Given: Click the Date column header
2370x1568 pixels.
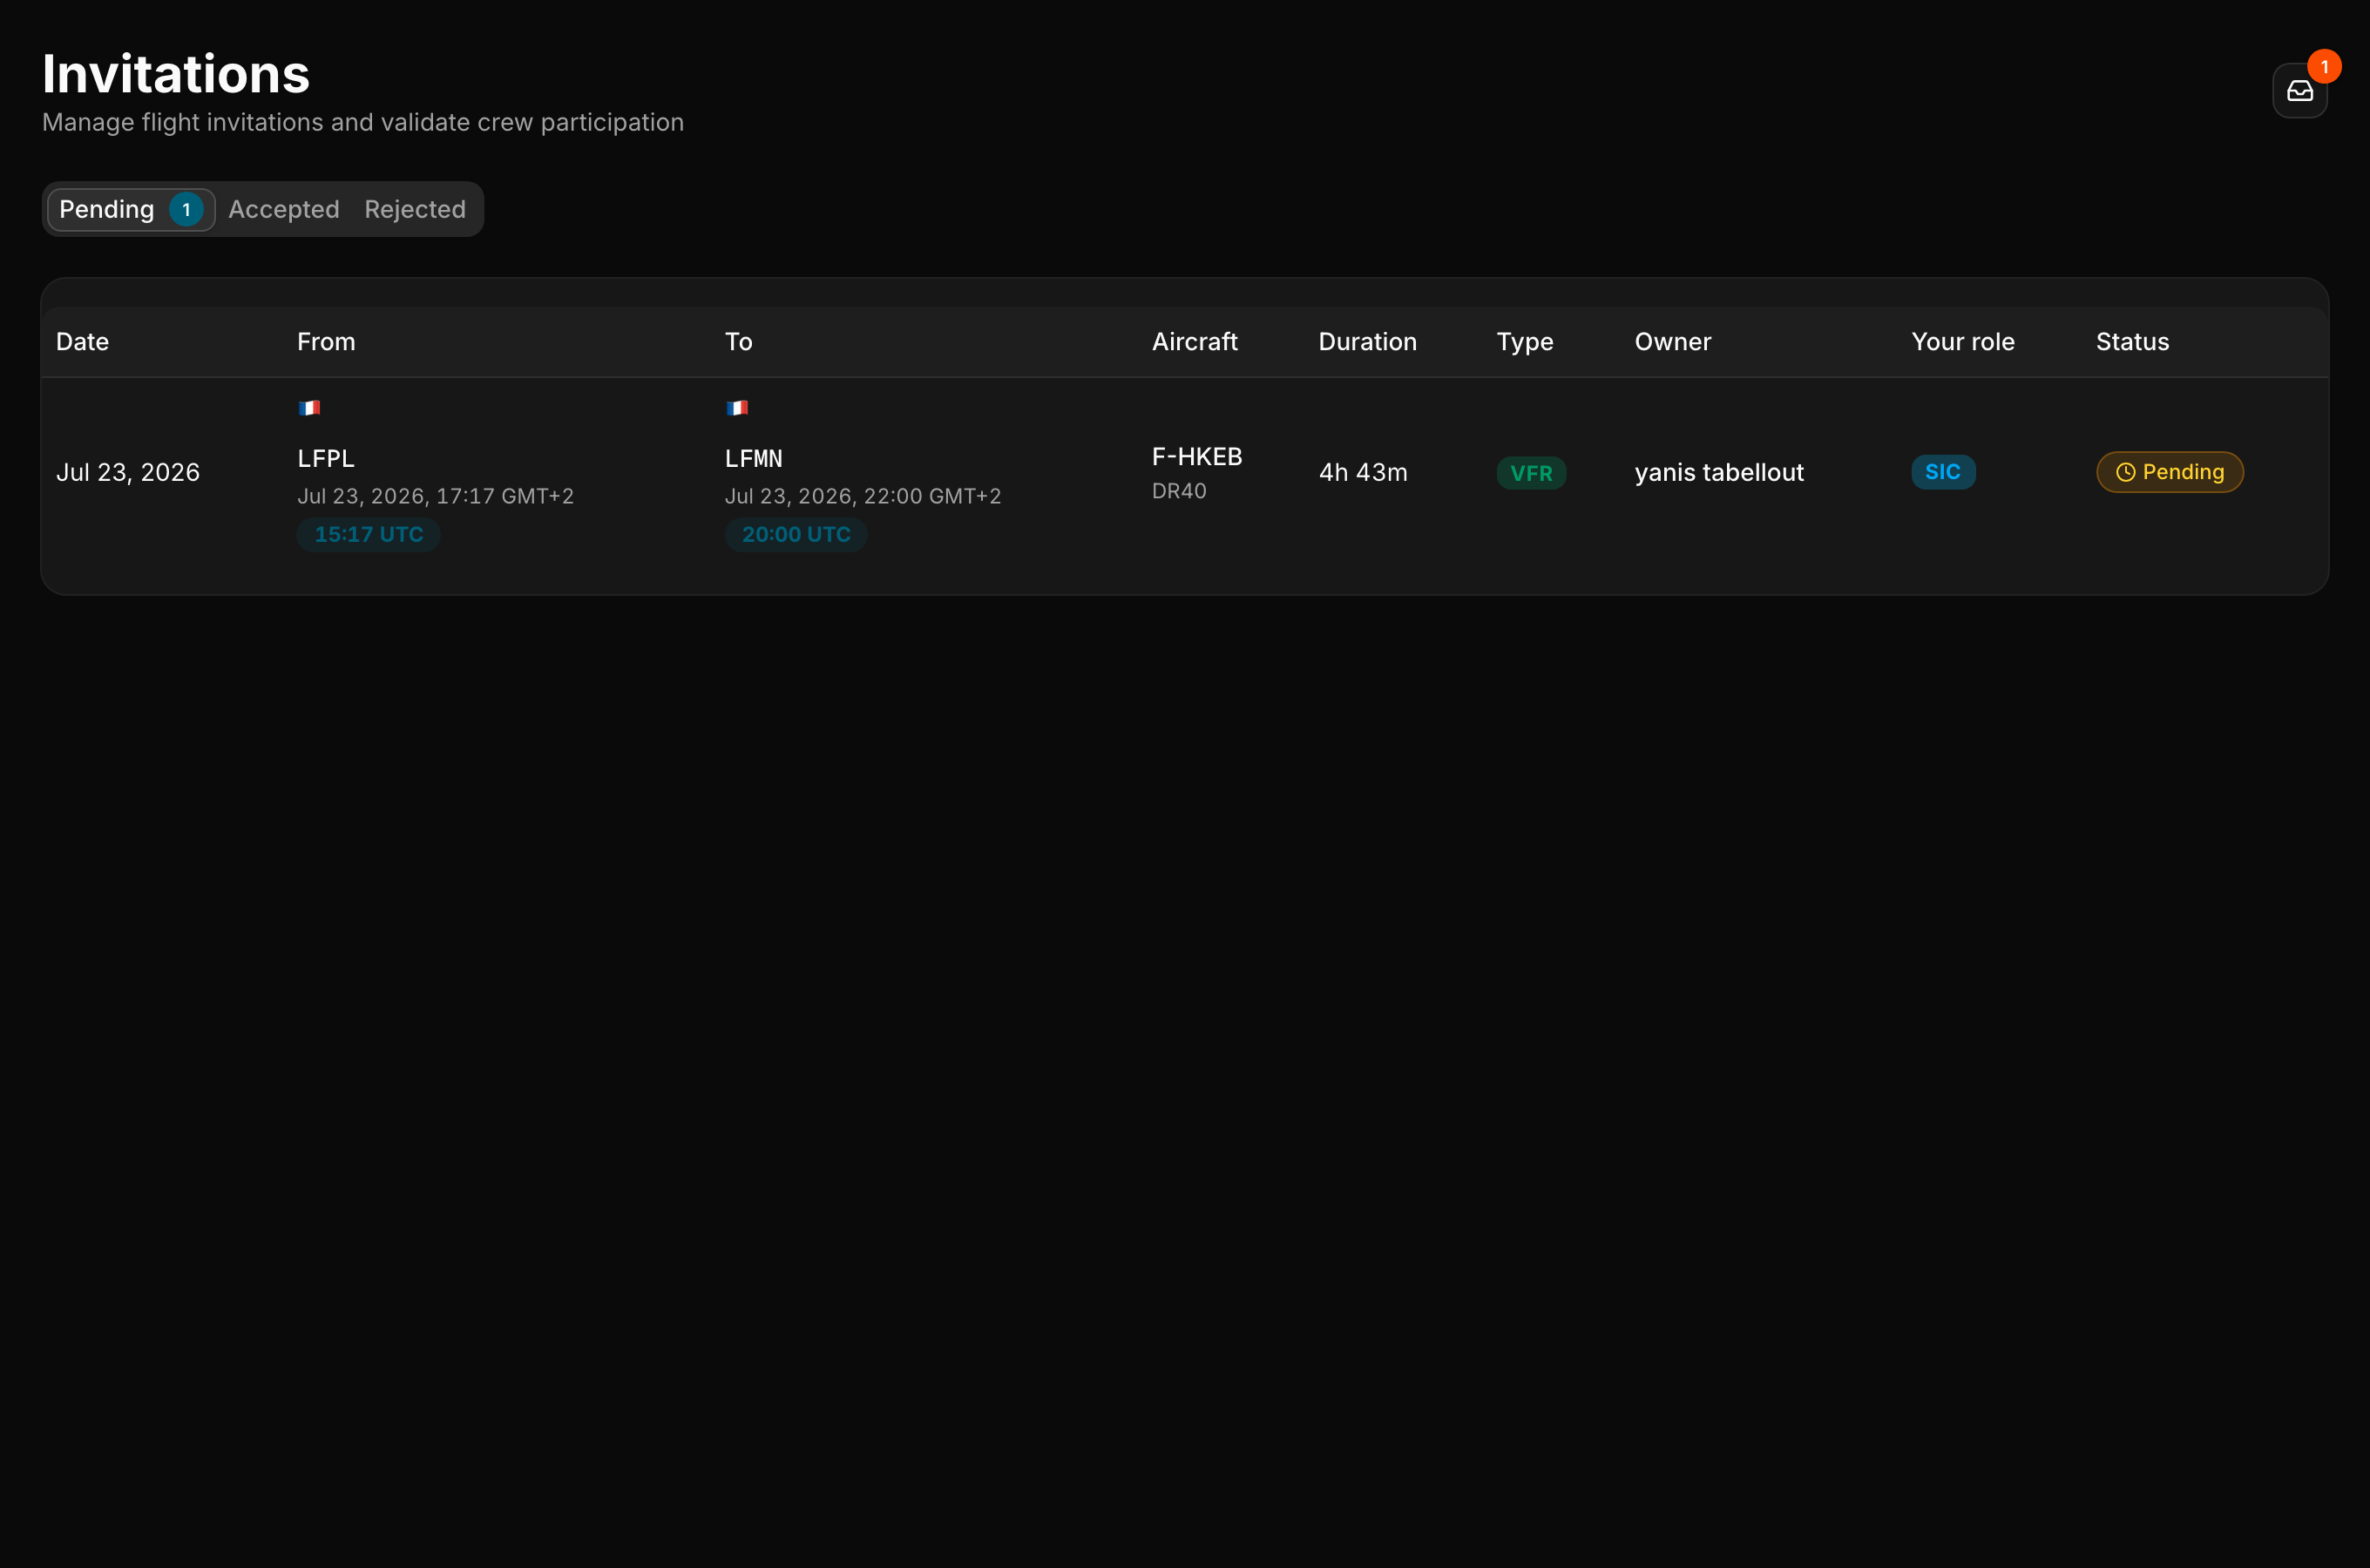Looking at the screenshot, I should pyautogui.click(x=82, y=342).
